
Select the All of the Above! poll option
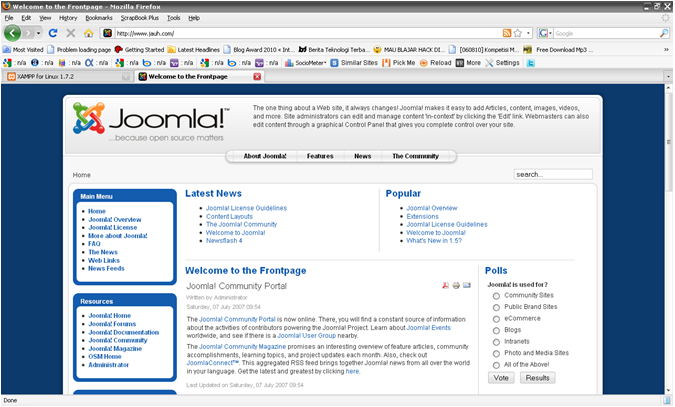496,365
